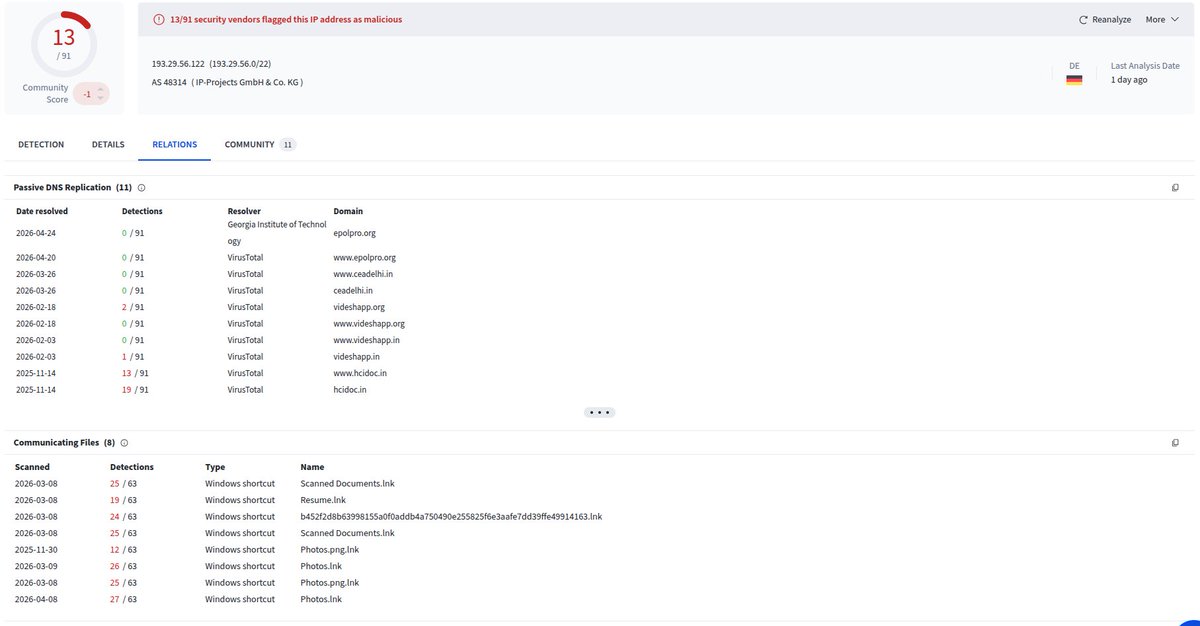Click the Type column header
This screenshot has height=626, width=1200.
[215, 467]
